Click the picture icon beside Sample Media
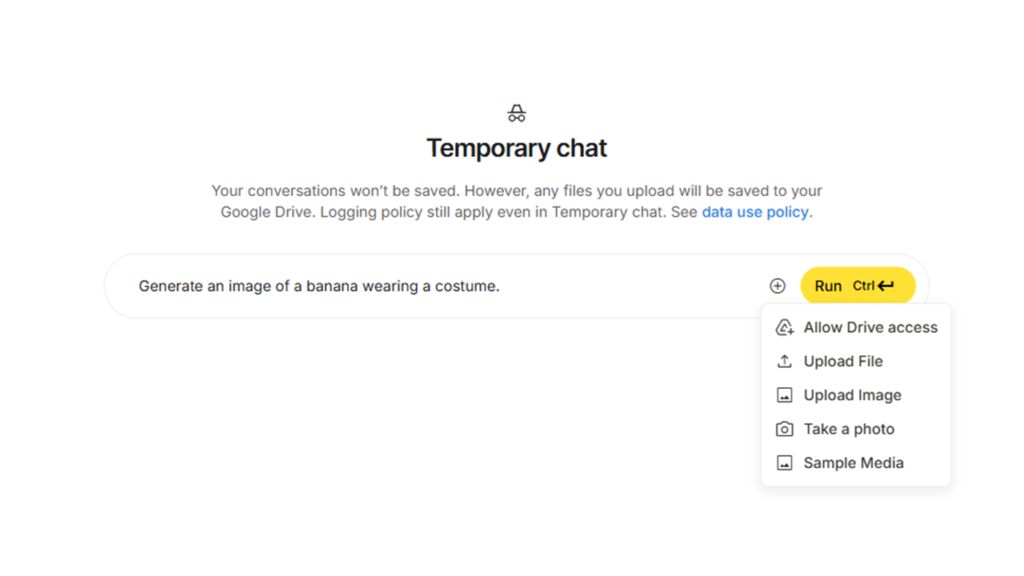 coord(784,463)
